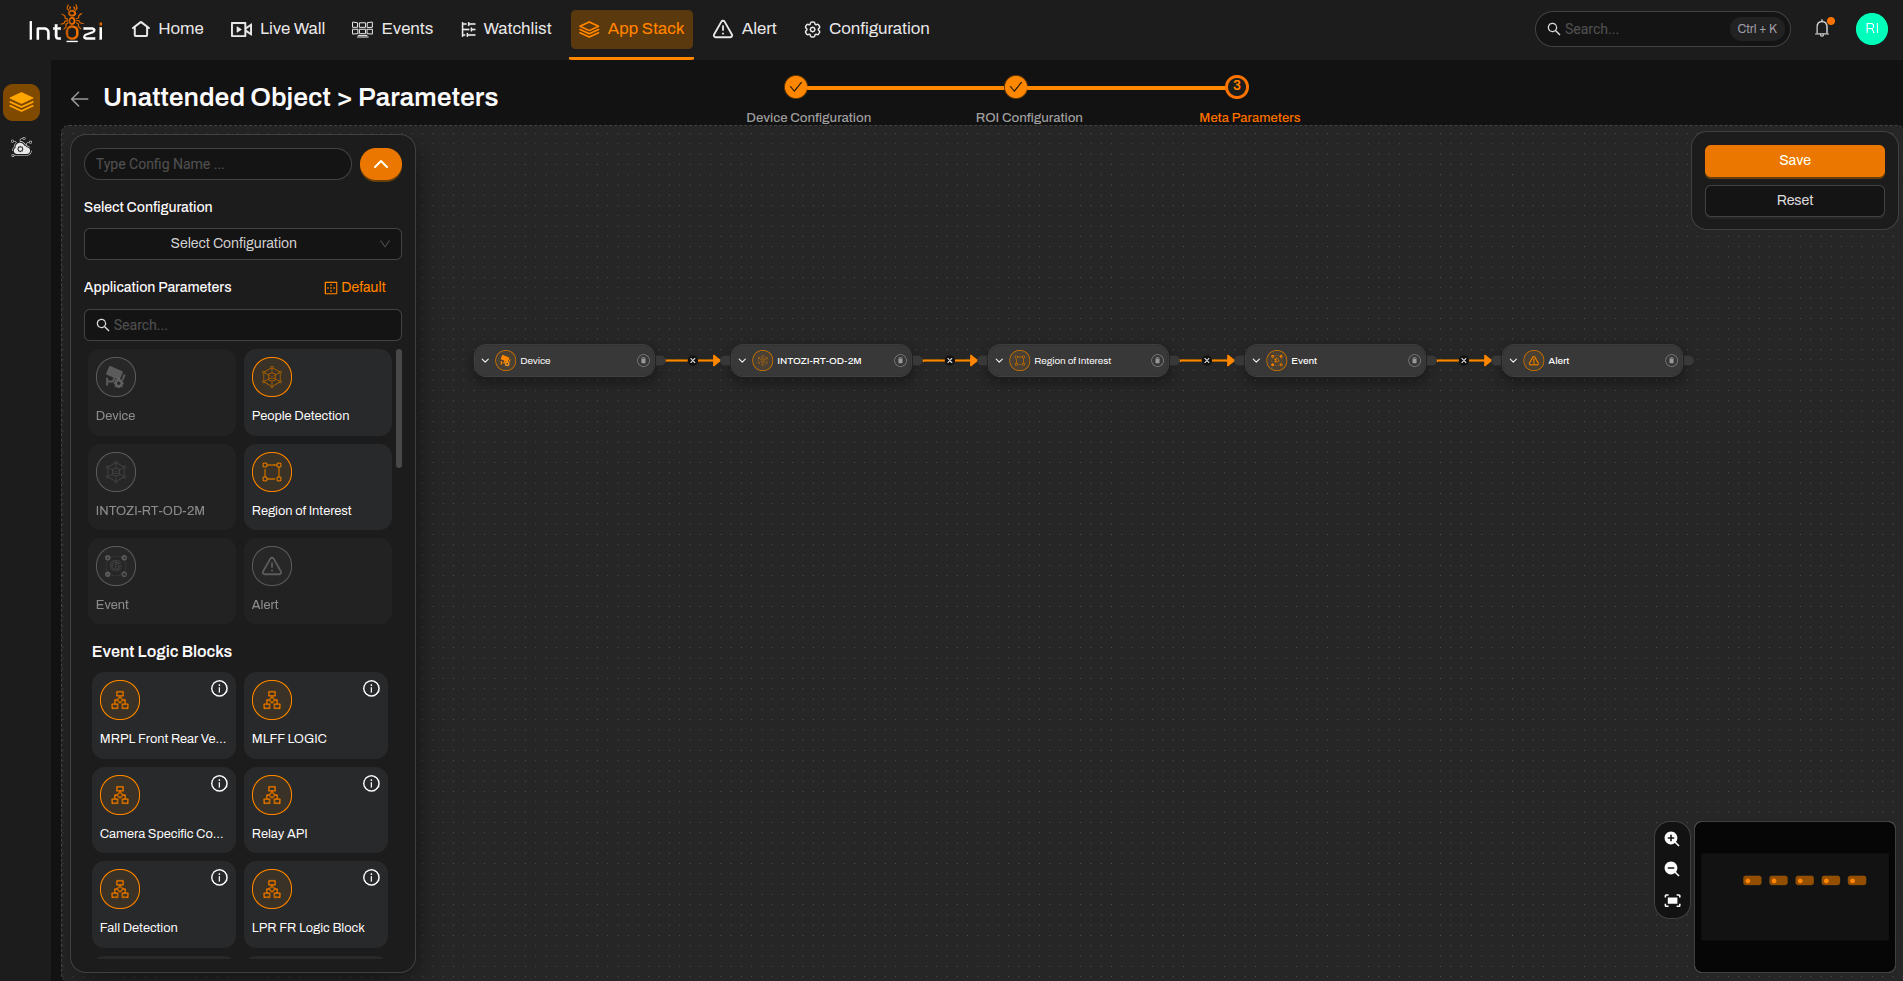Toggle the radio dot on Alert node
The height and width of the screenshot is (981, 1903).
pyautogui.click(x=1671, y=361)
